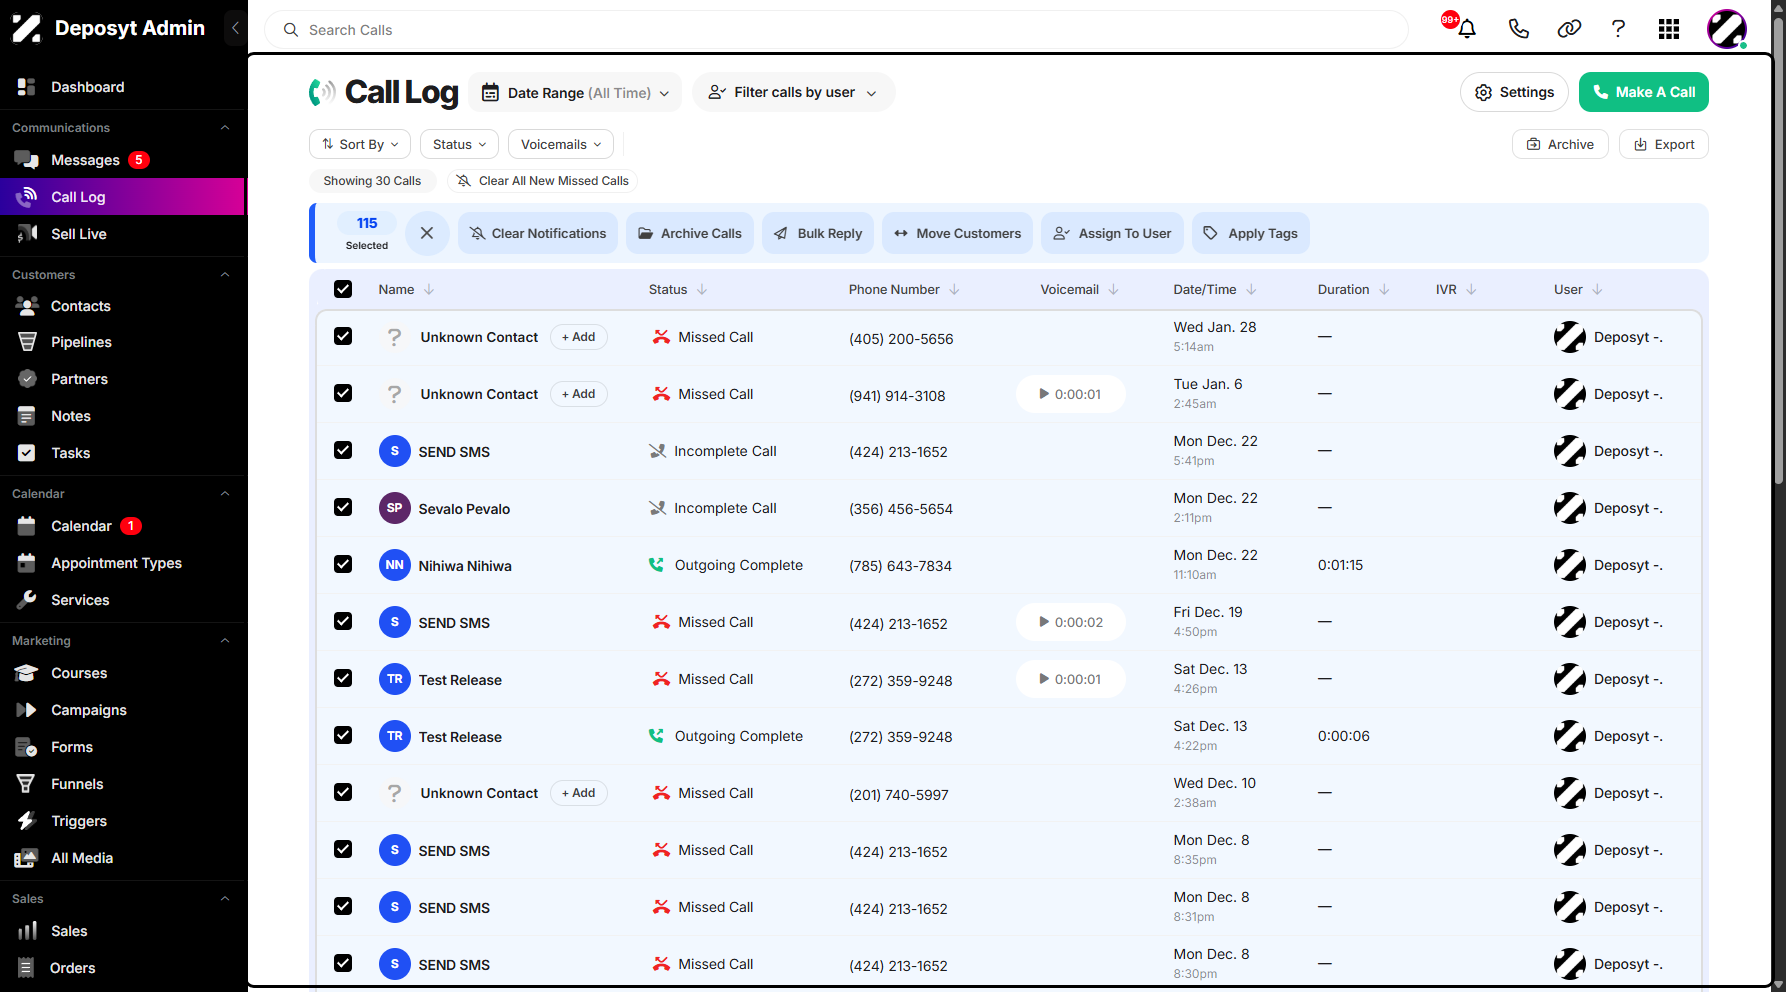The height and width of the screenshot is (992, 1786).
Task: Collapse the Communications sidebar section
Action: (x=225, y=128)
